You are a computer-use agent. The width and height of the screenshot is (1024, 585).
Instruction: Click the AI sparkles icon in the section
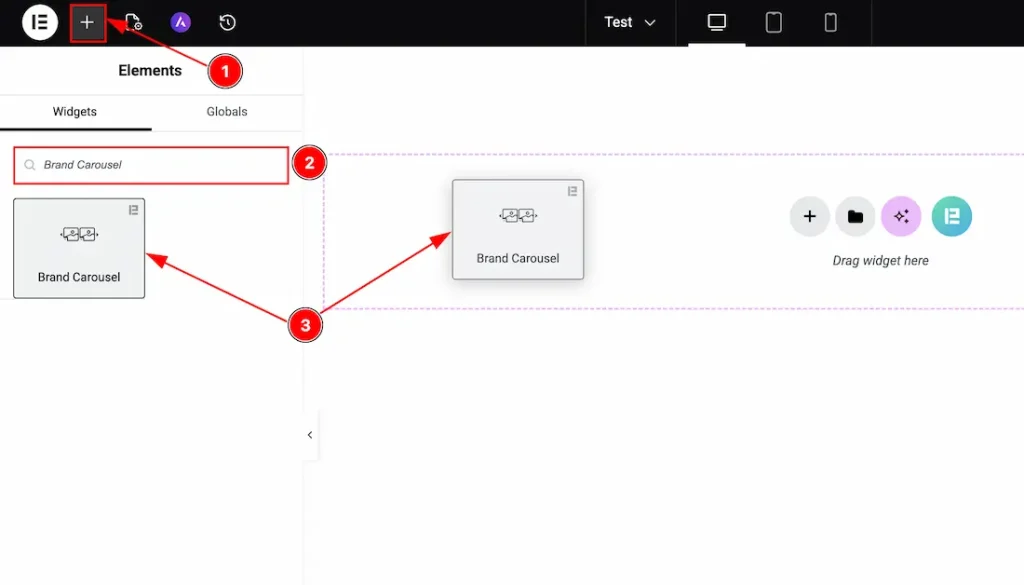click(901, 216)
